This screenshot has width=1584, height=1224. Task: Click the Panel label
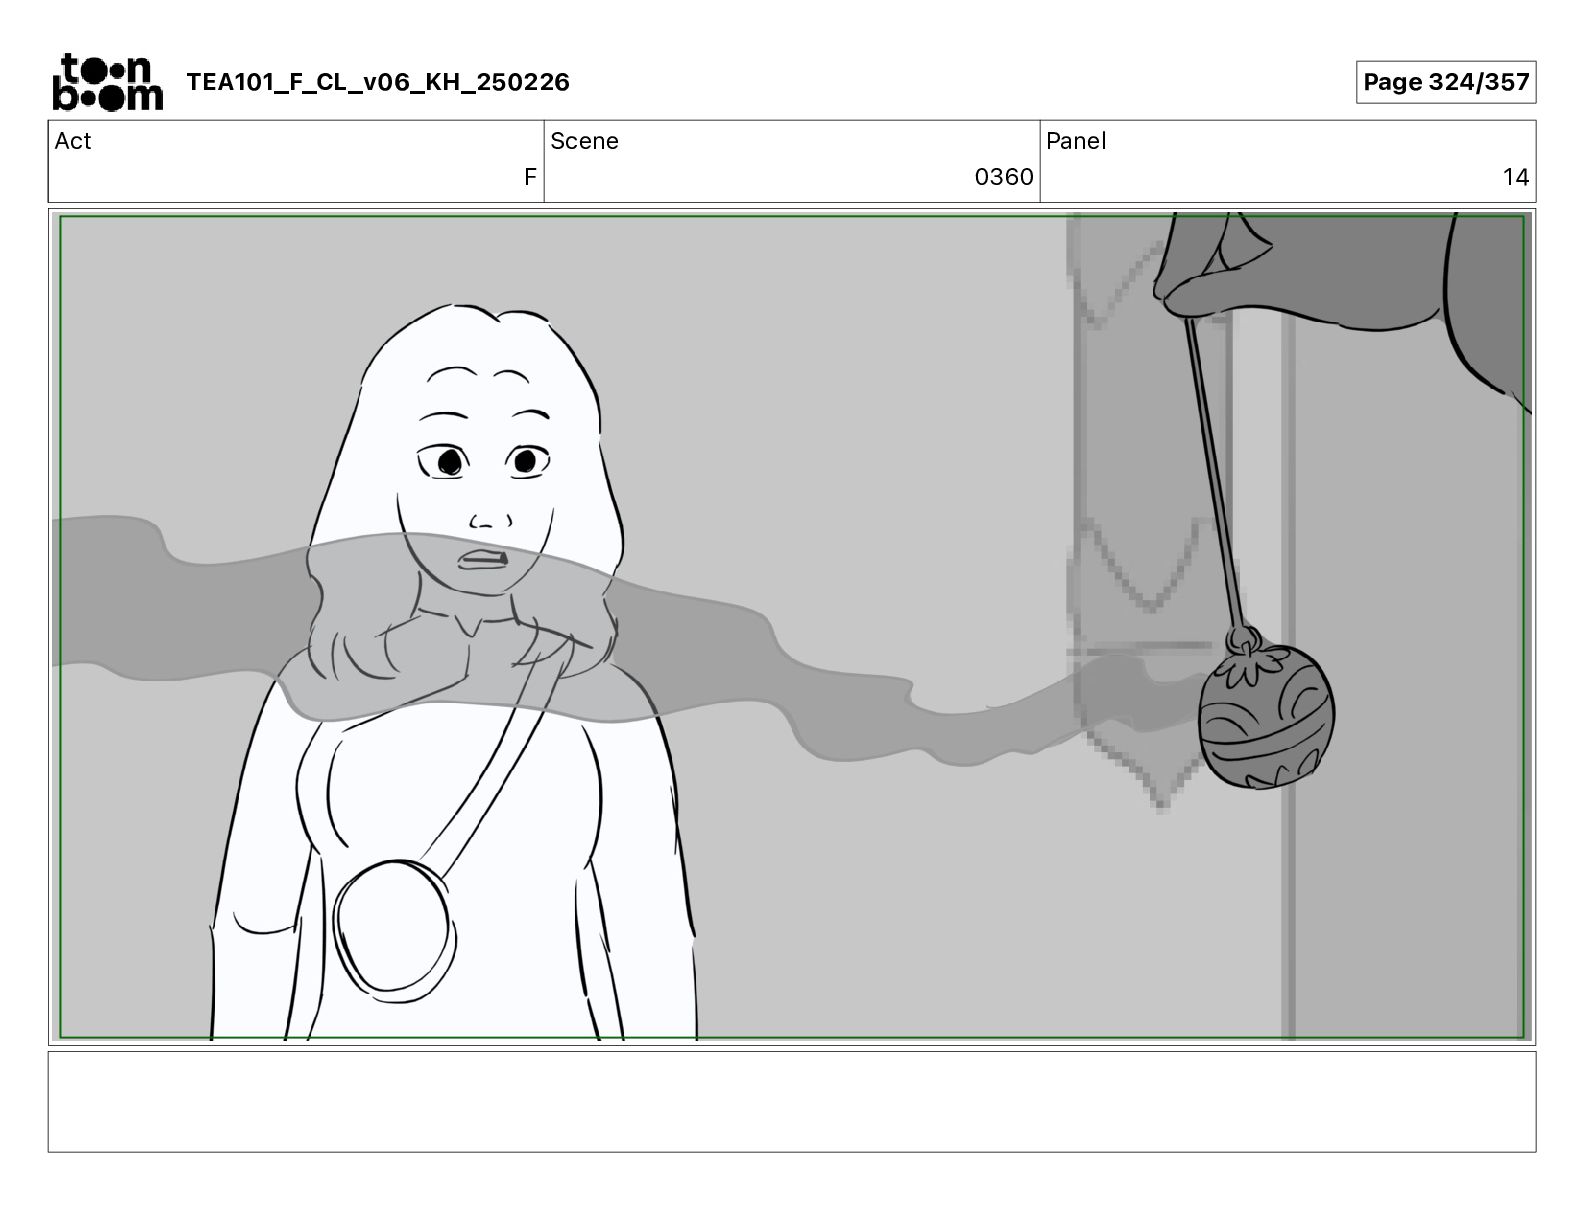click(x=1076, y=141)
